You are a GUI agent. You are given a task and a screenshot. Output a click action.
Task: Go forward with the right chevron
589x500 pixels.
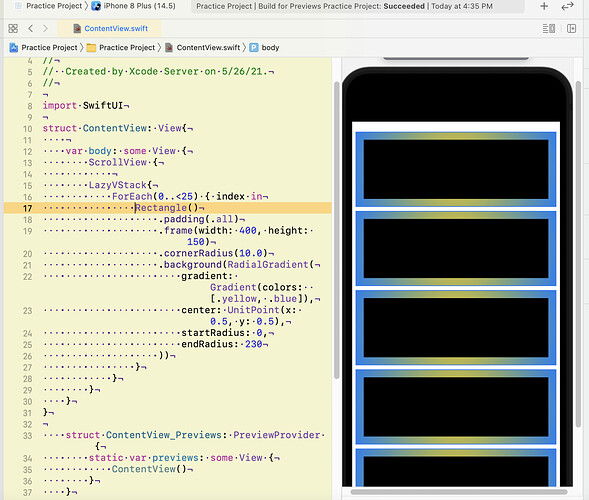pos(45,29)
